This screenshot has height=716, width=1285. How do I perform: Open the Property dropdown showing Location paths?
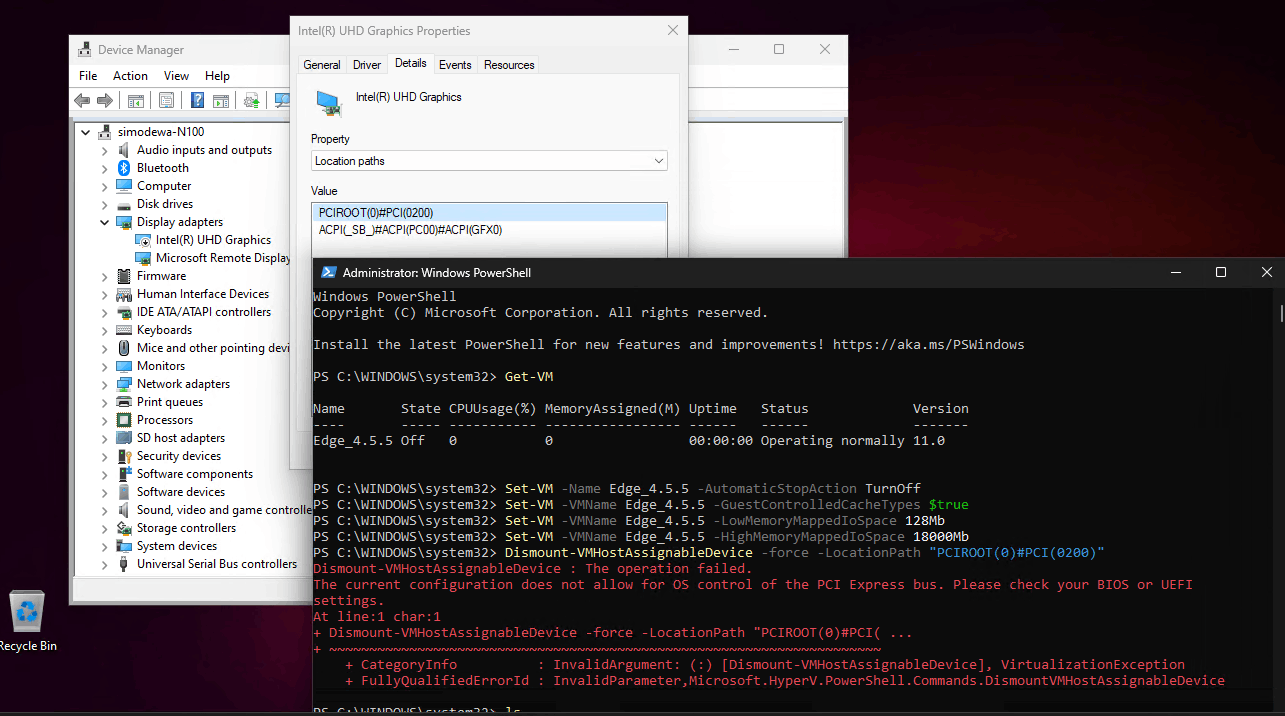489,161
